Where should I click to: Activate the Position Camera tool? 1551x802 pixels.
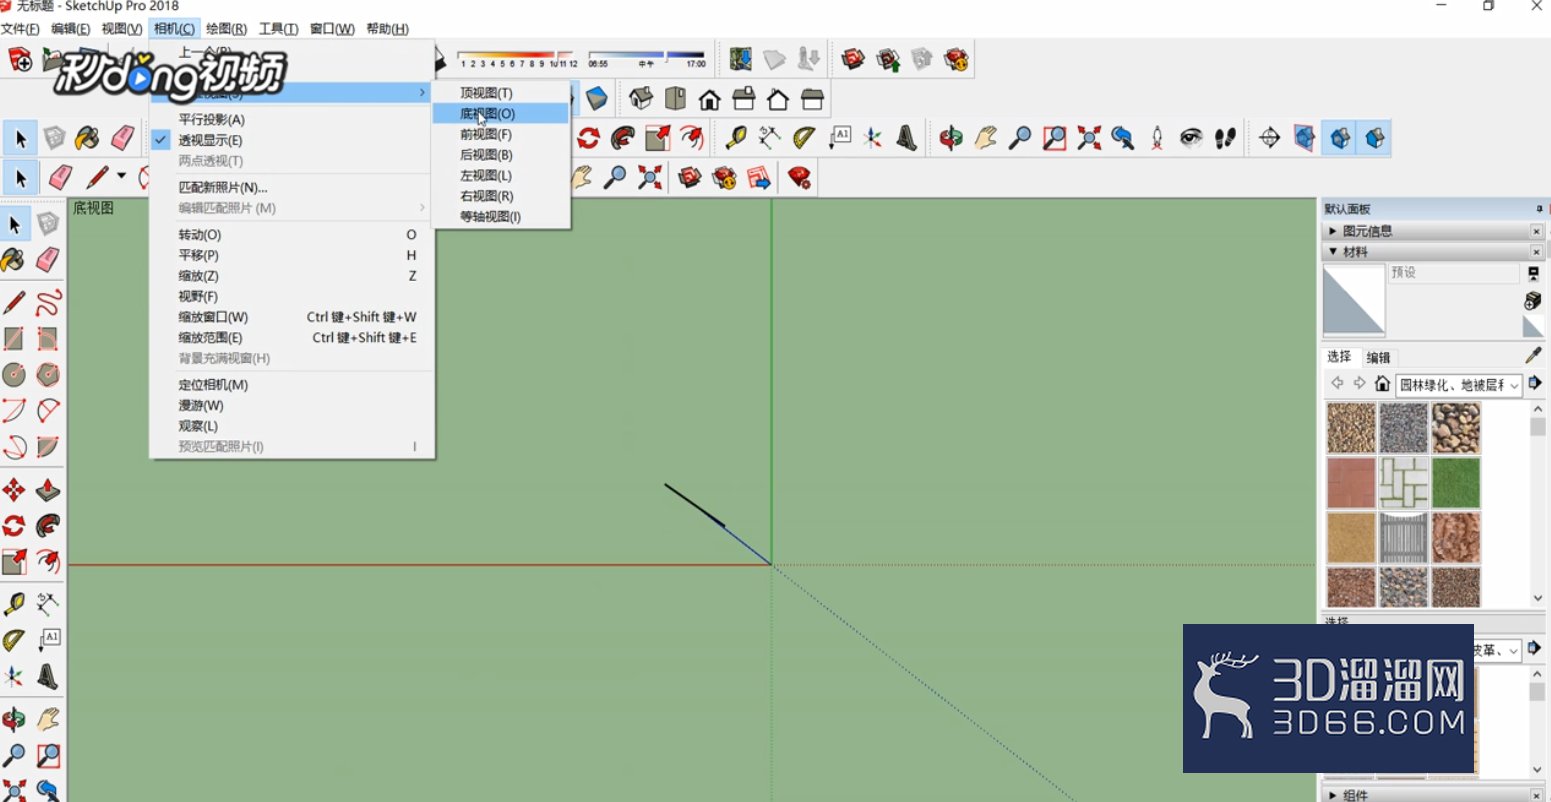[1157, 138]
